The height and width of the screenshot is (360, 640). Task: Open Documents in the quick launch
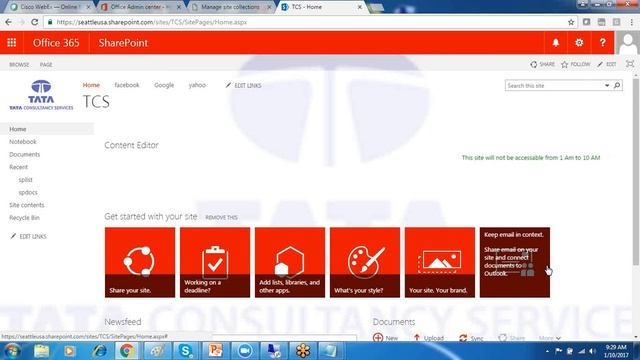pyautogui.click(x=24, y=154)
